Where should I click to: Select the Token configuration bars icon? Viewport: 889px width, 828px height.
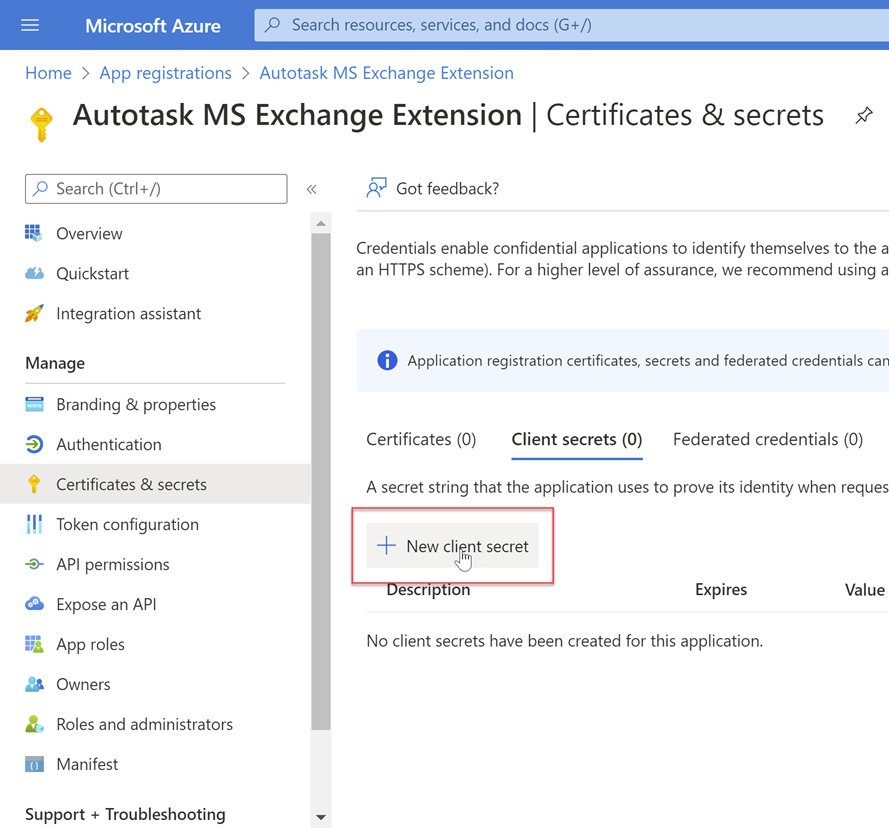pos(34,524)
